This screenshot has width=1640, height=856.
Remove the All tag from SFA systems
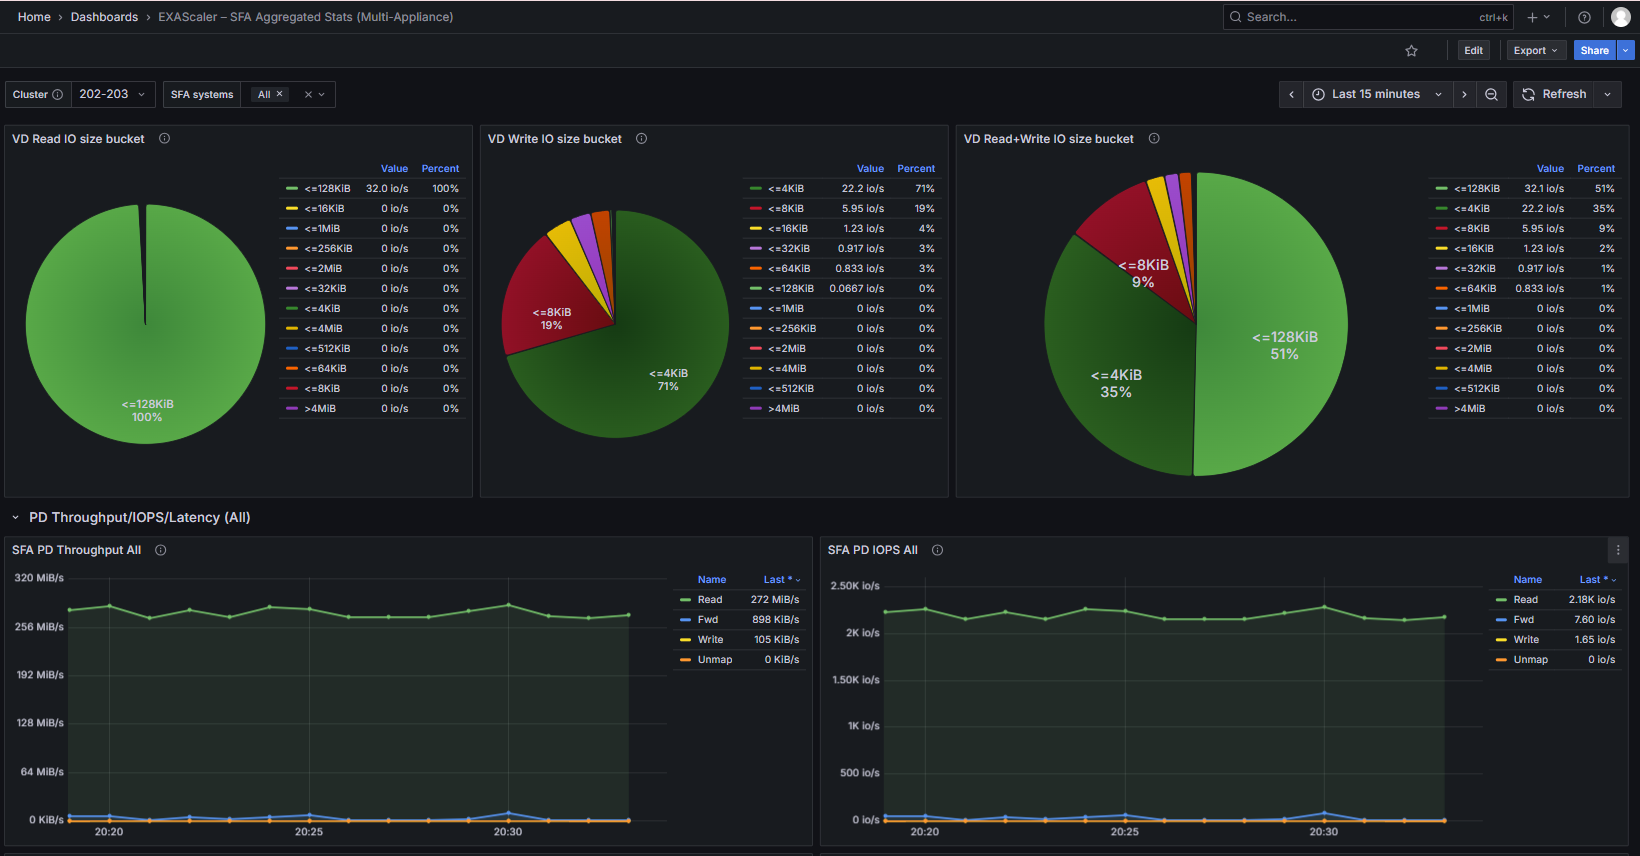(280, 94)
